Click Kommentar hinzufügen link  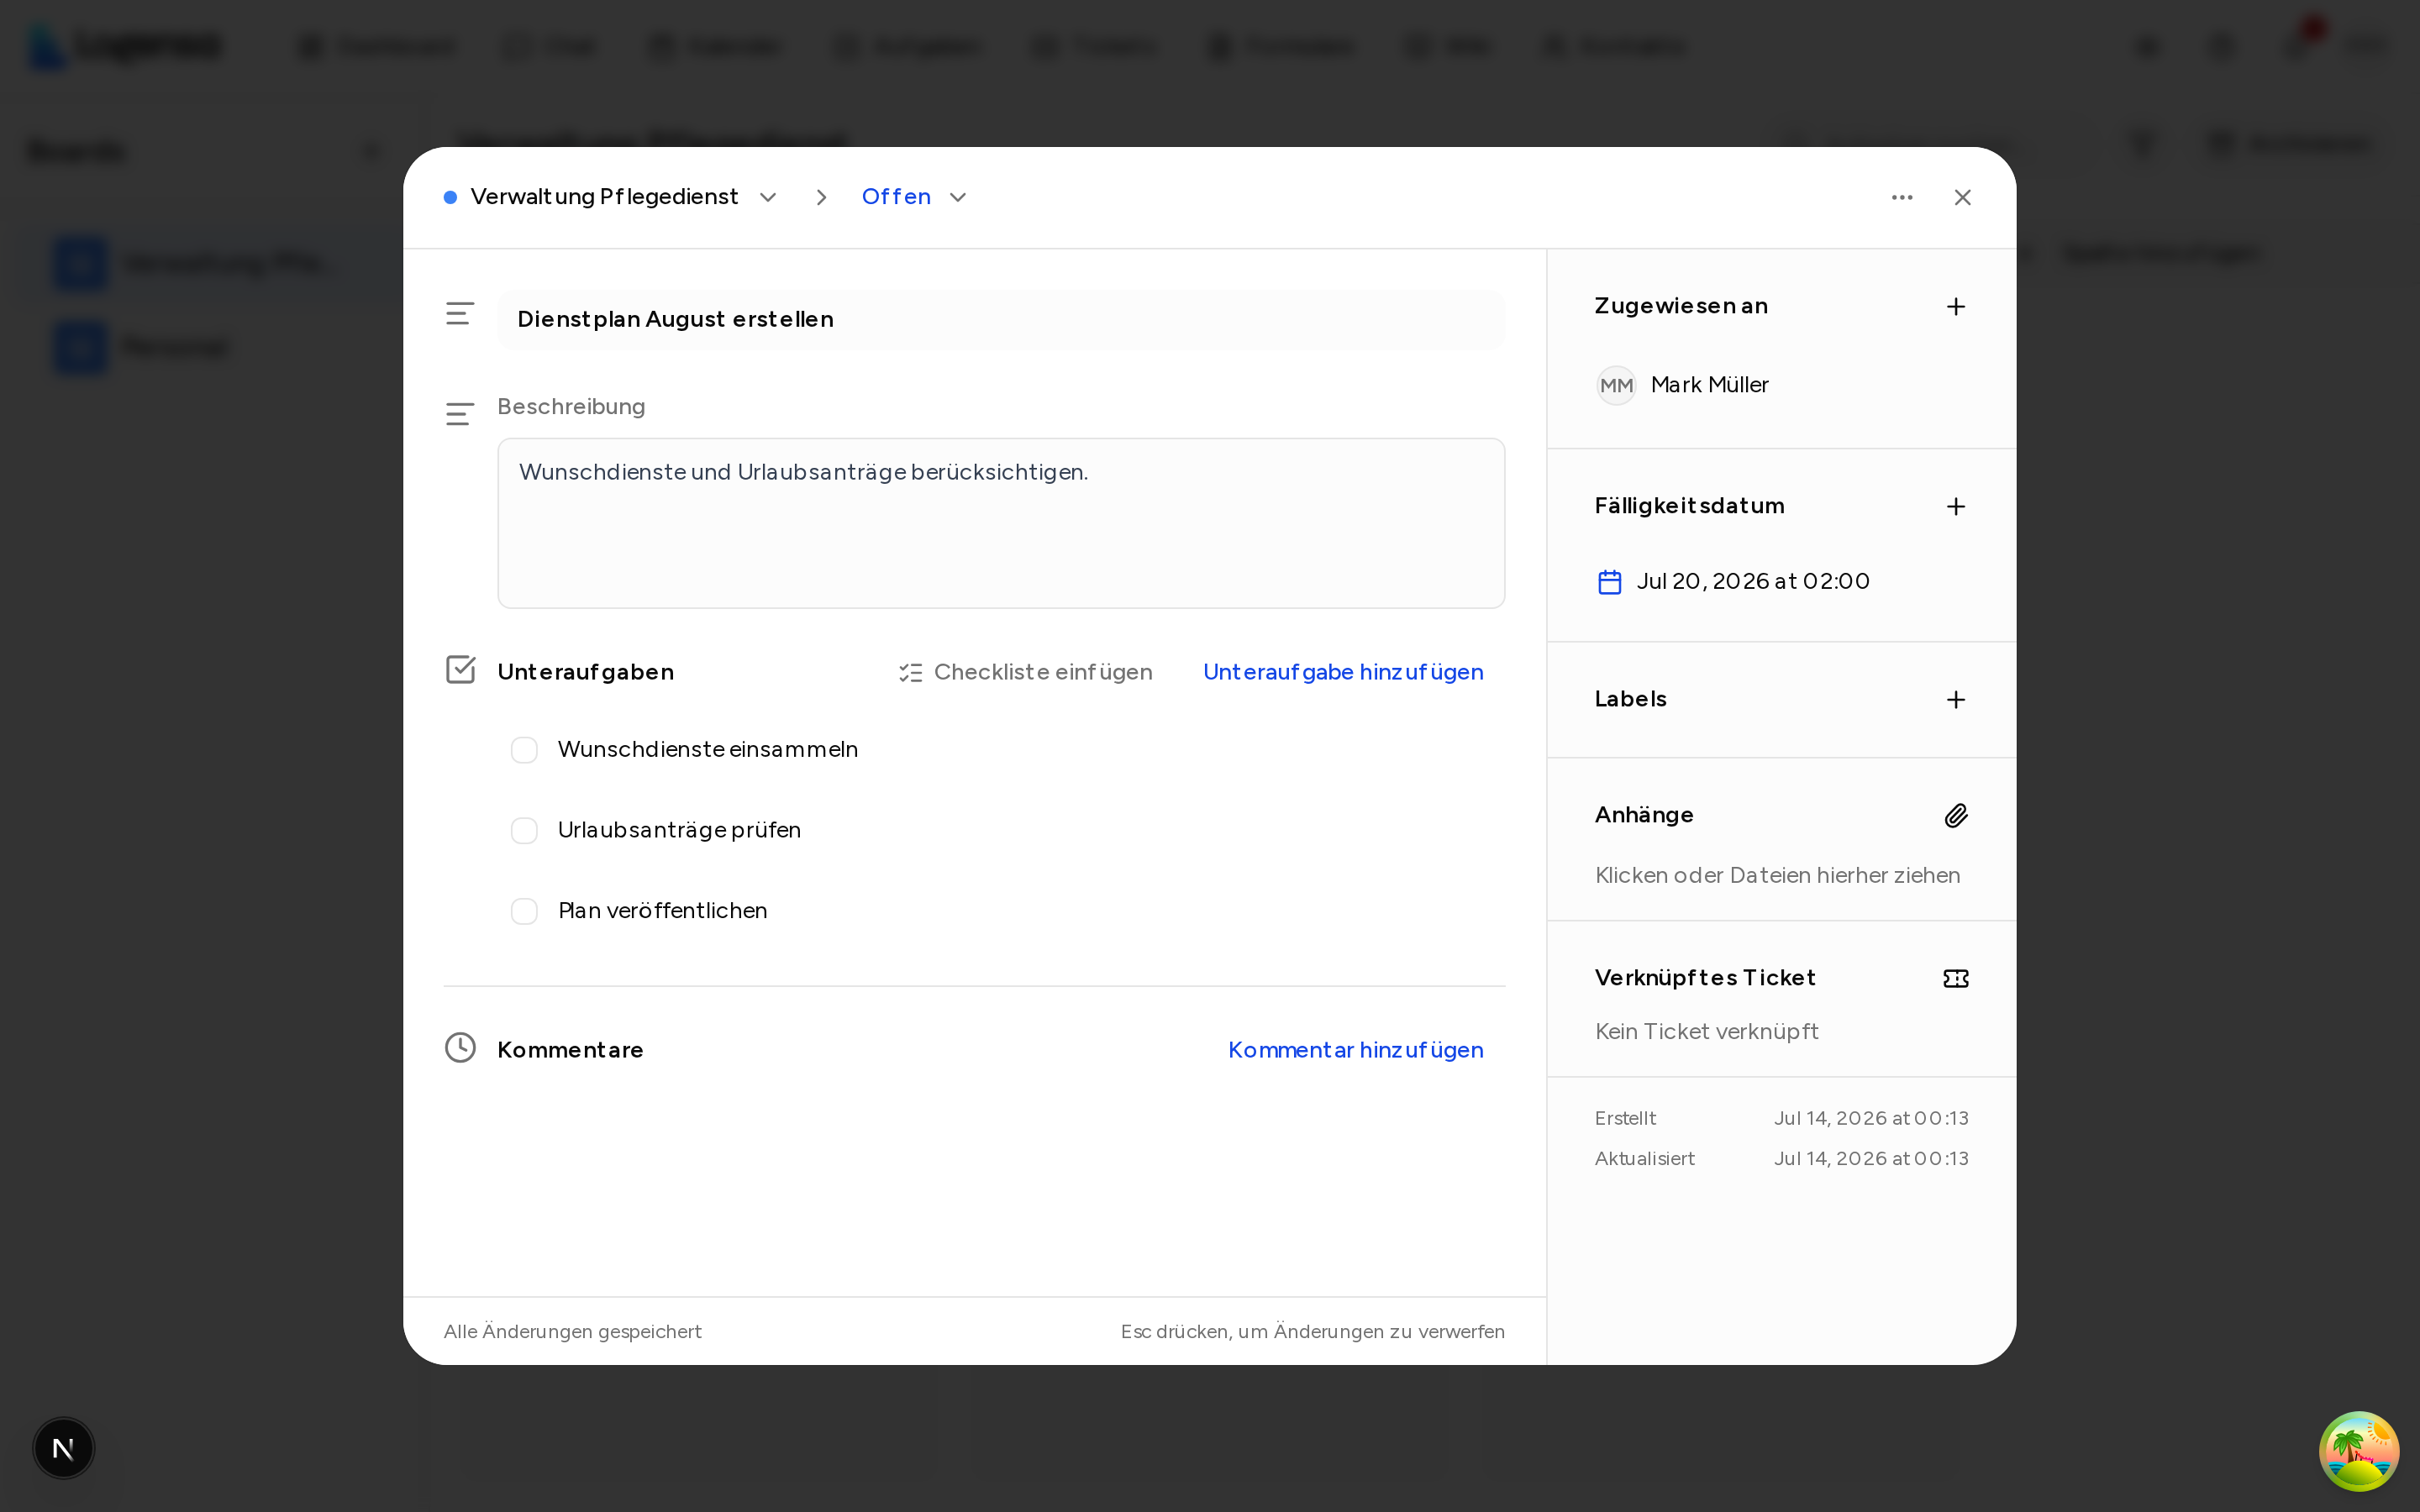(x=1355, y=1050)
